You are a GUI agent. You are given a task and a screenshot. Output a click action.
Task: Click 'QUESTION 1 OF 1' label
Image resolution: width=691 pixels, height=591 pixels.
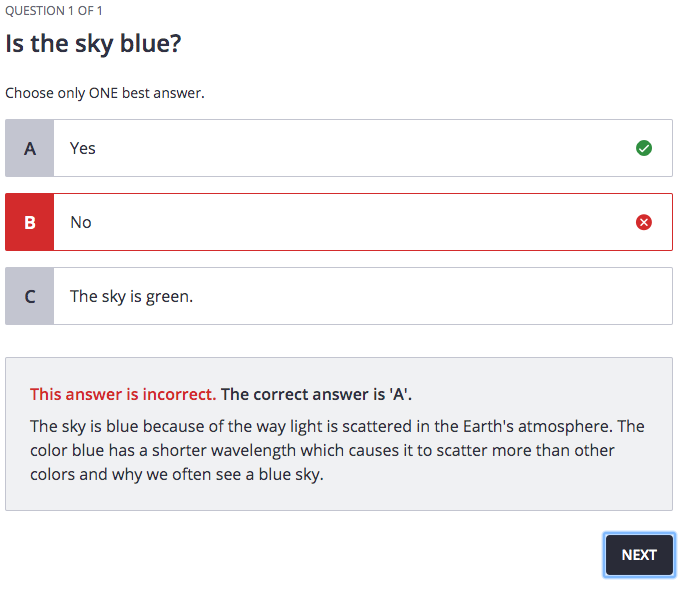[x=54, y=11]
